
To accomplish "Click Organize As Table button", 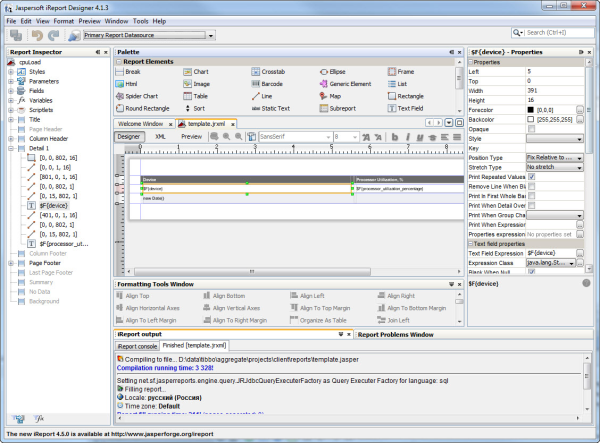I will click(318, 320).
